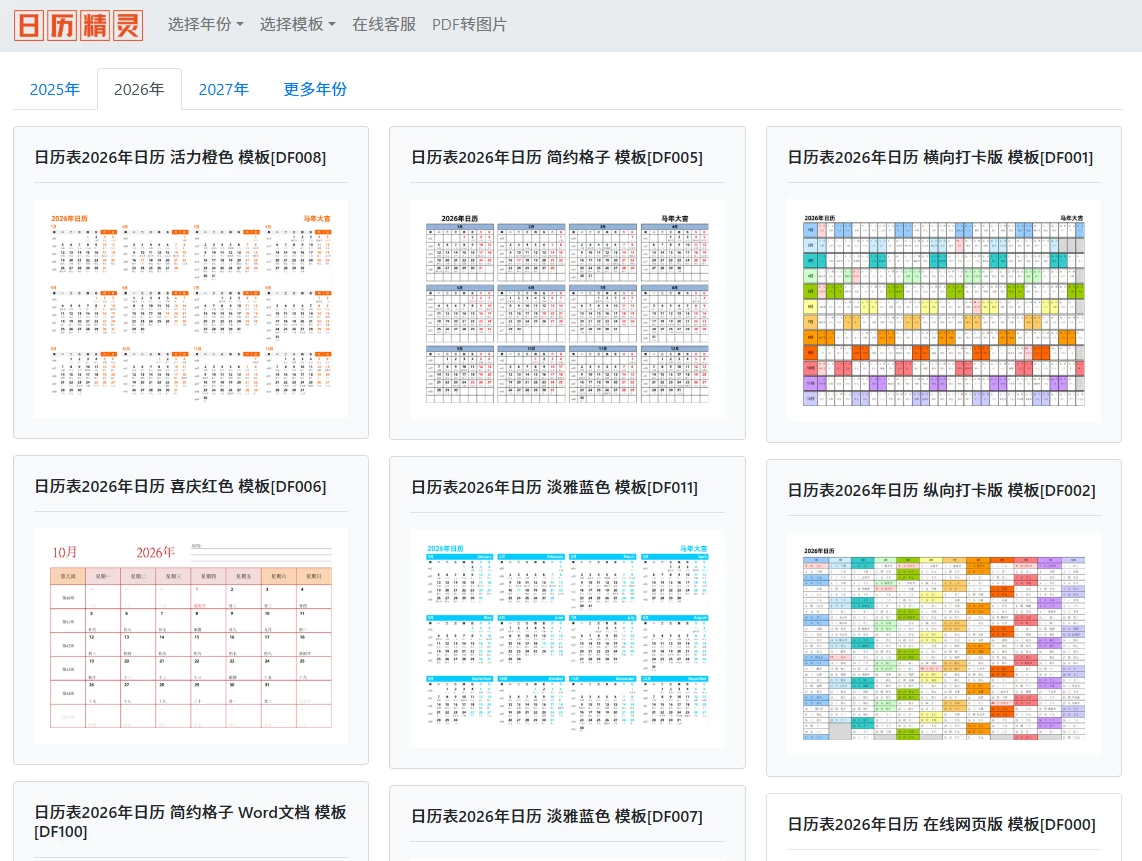Expand the 选择模板 dropdown menu
Viewport: 1142px width, 861px height.
tap(297, 24)
